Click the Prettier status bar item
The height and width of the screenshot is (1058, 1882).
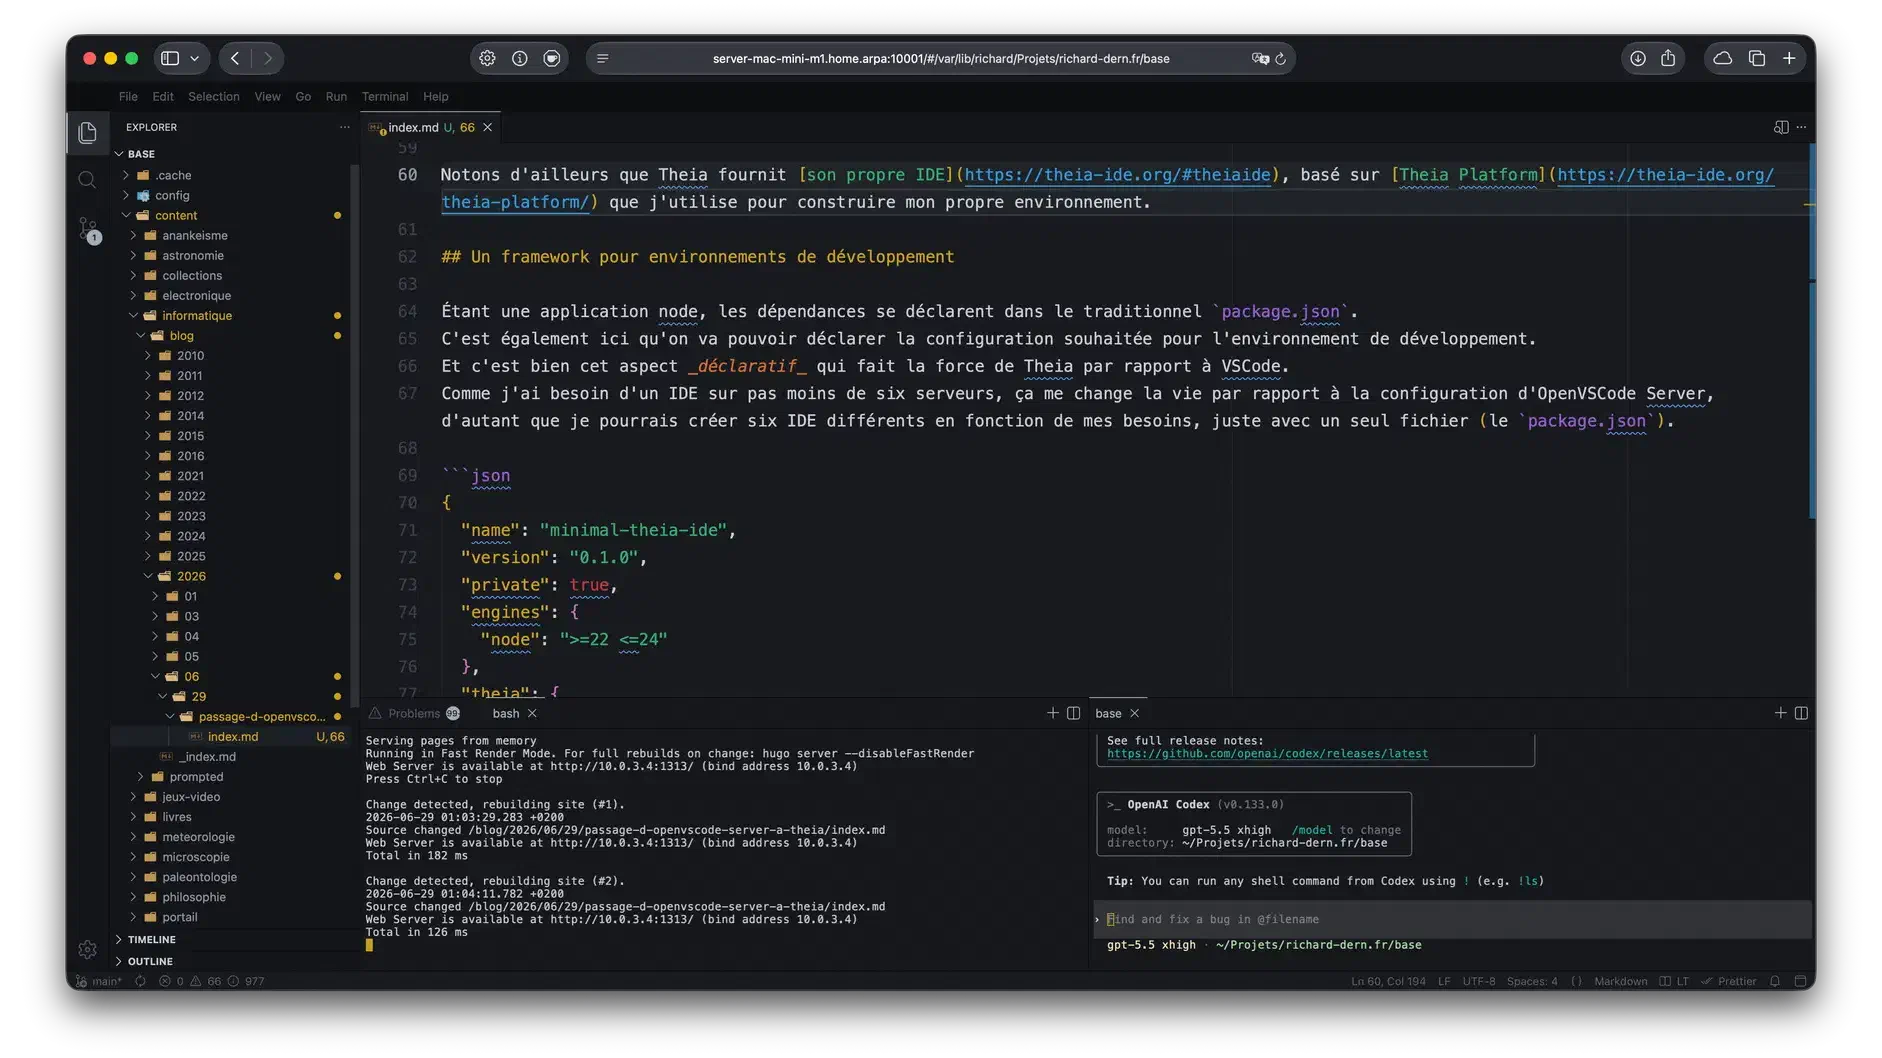click(x=1729, y=981)
